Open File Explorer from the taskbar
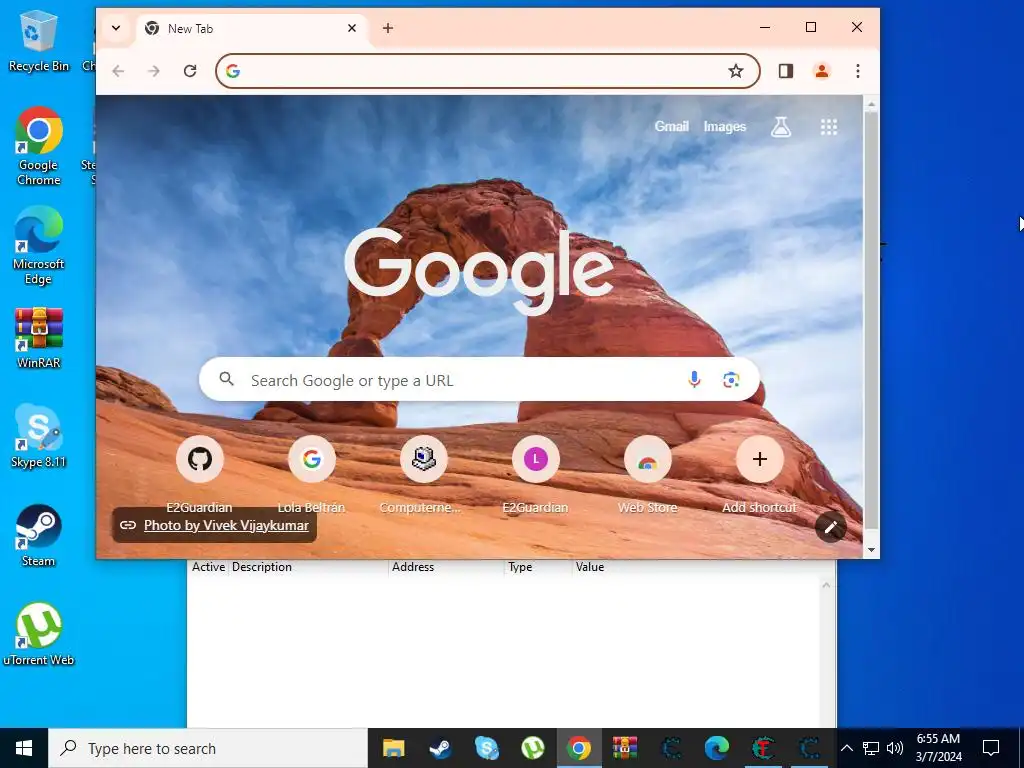This screenshot has width=1024, height=768. (x=393, y=748)
